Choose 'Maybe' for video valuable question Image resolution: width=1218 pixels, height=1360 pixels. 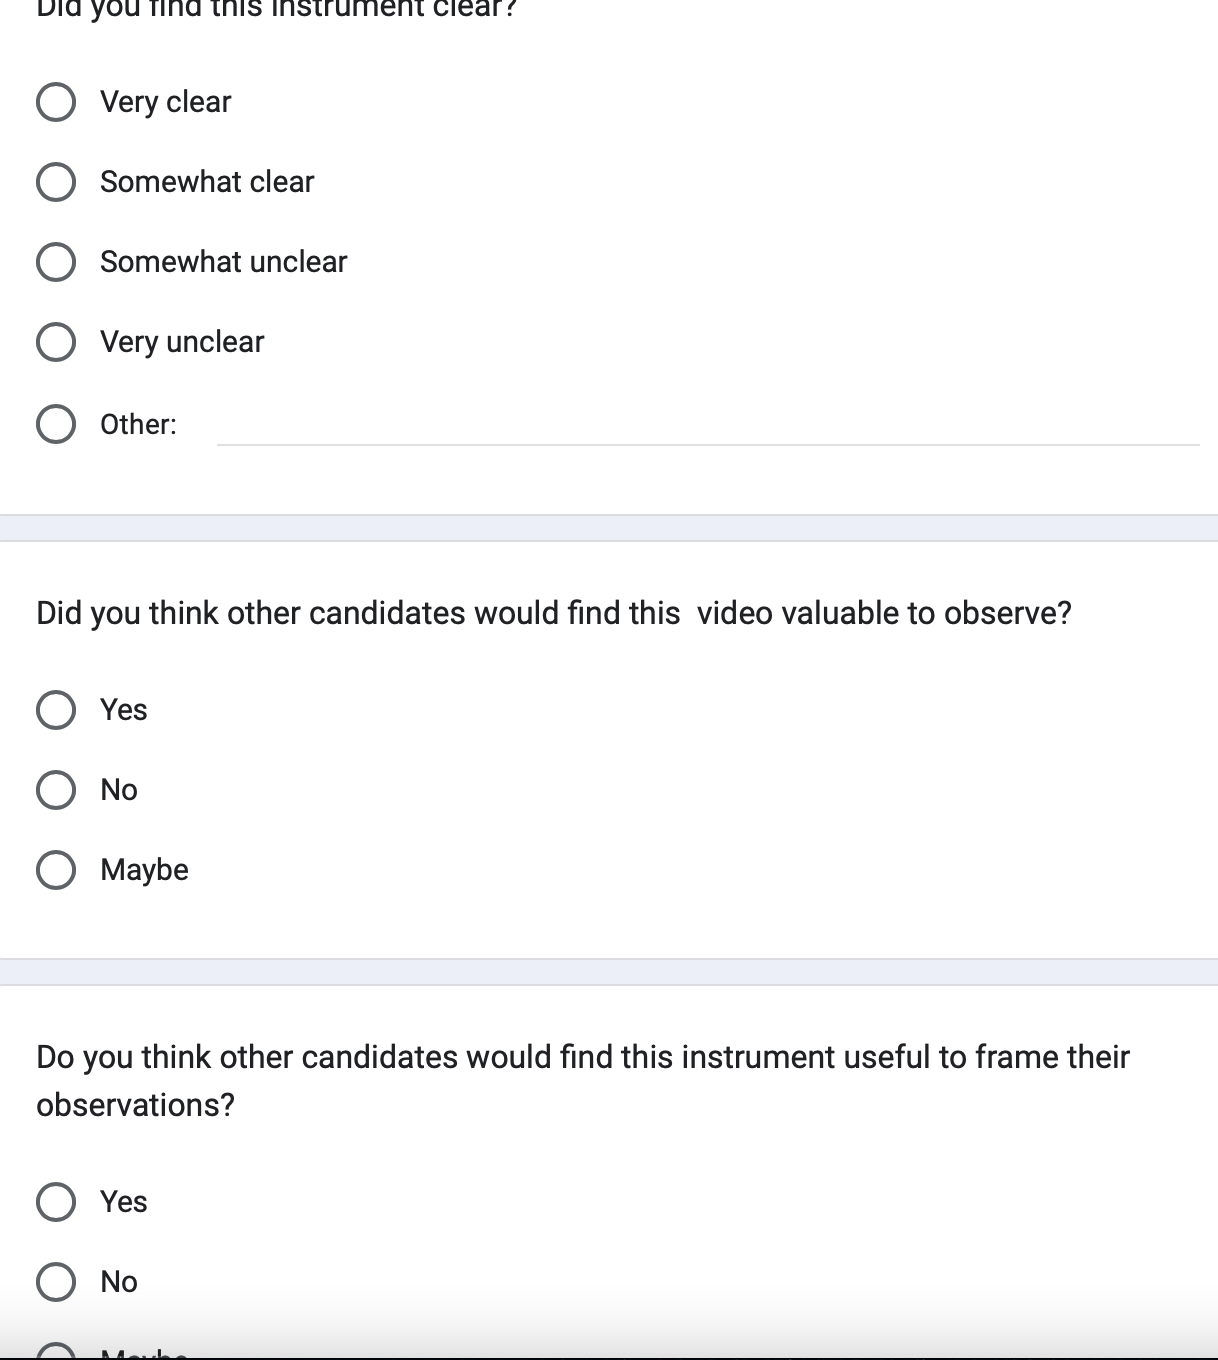(56, 870)
